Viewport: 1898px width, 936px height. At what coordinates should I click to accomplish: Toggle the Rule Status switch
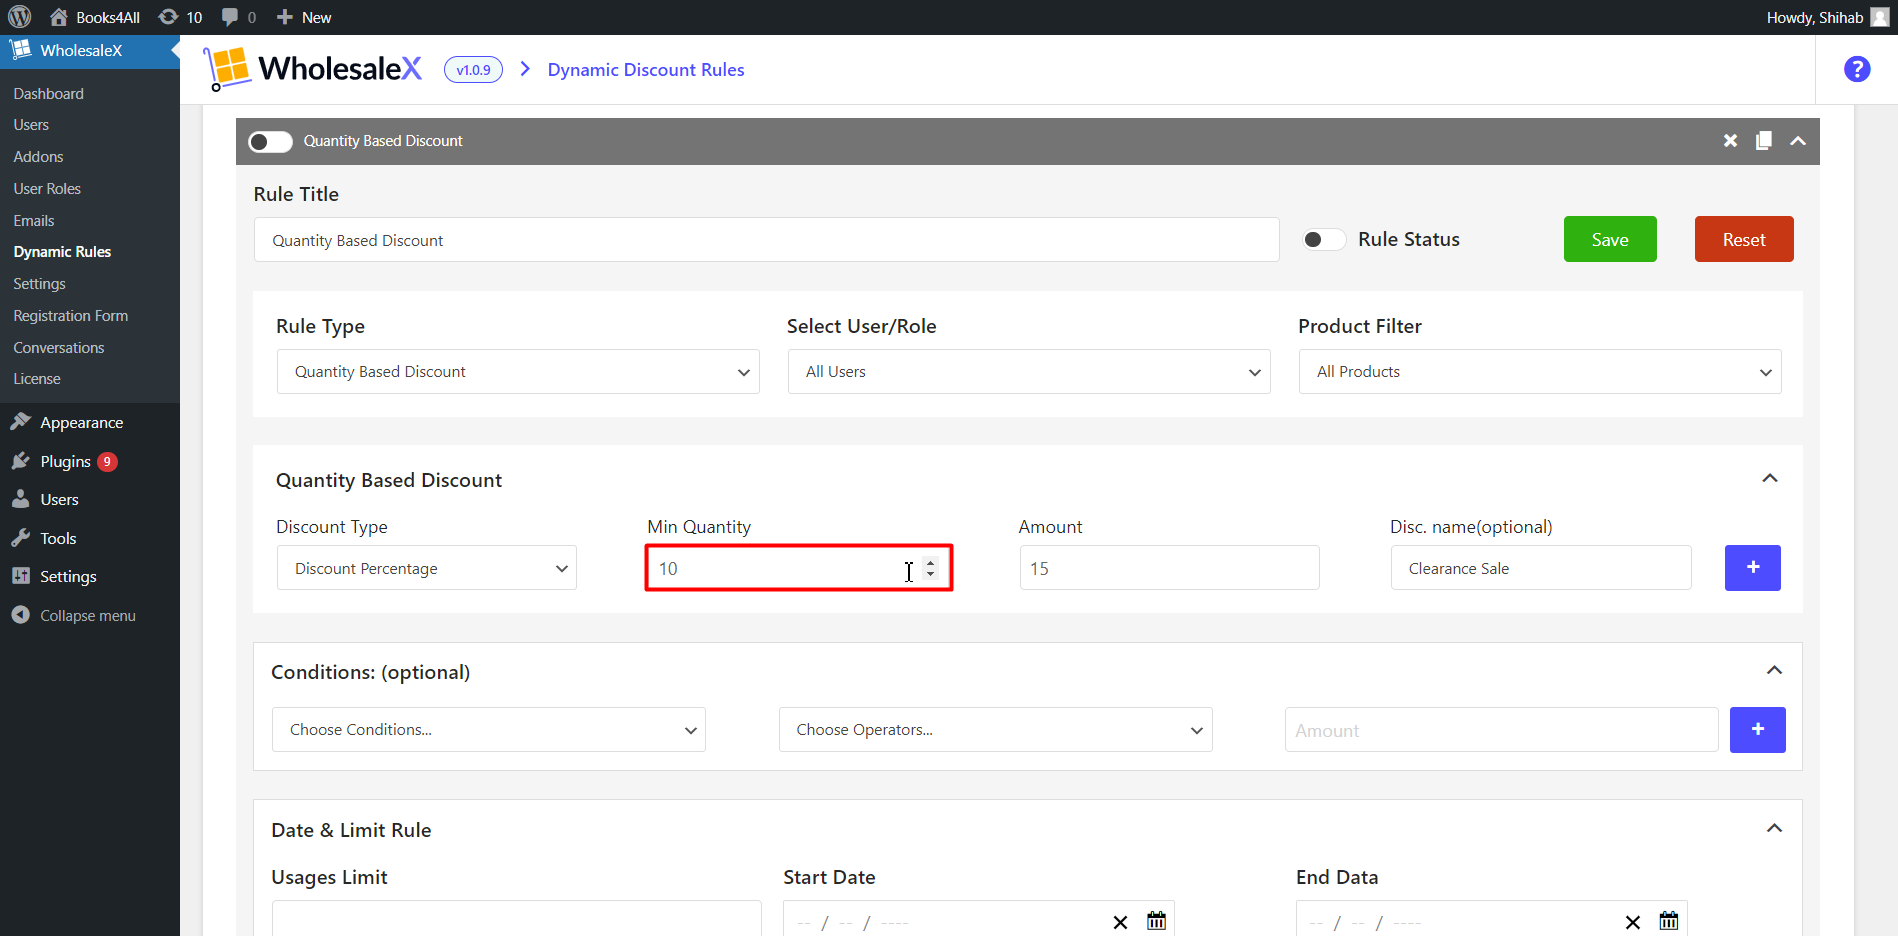(1323, 240)
